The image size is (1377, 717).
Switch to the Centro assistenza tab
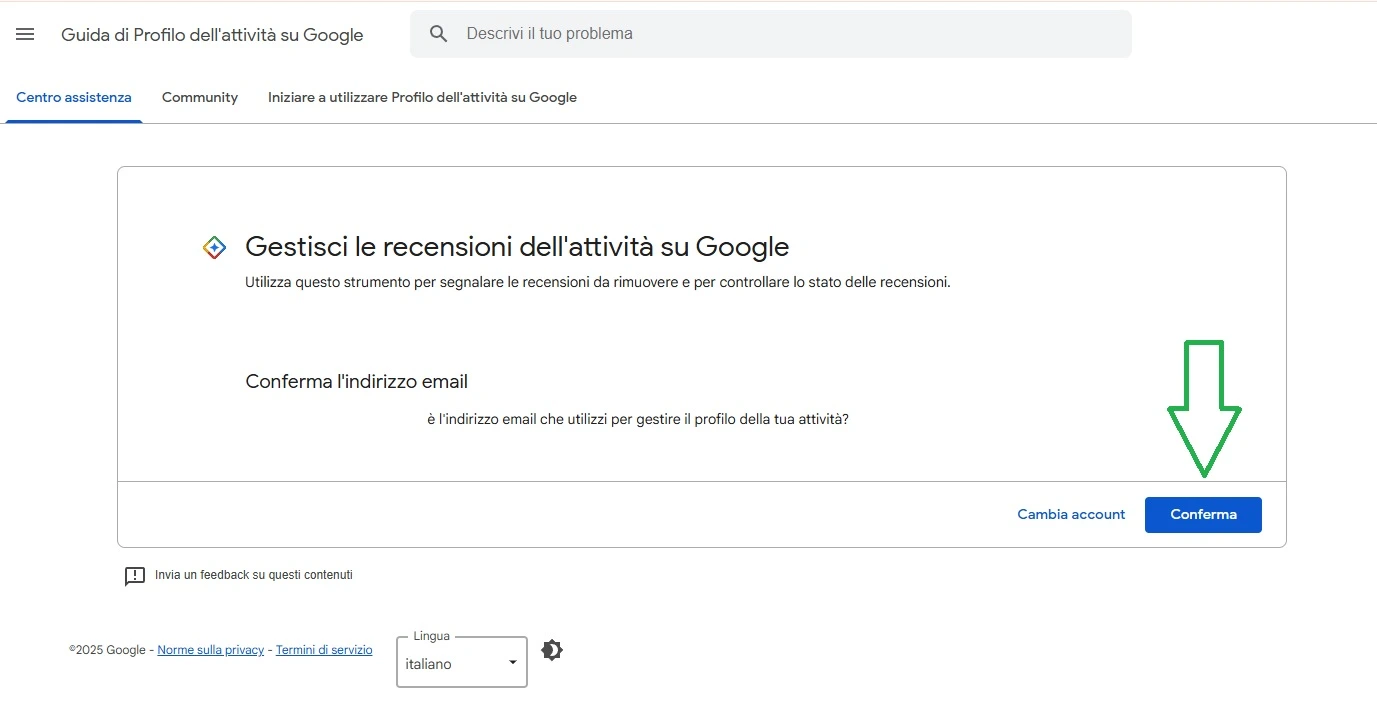point(74,98)
